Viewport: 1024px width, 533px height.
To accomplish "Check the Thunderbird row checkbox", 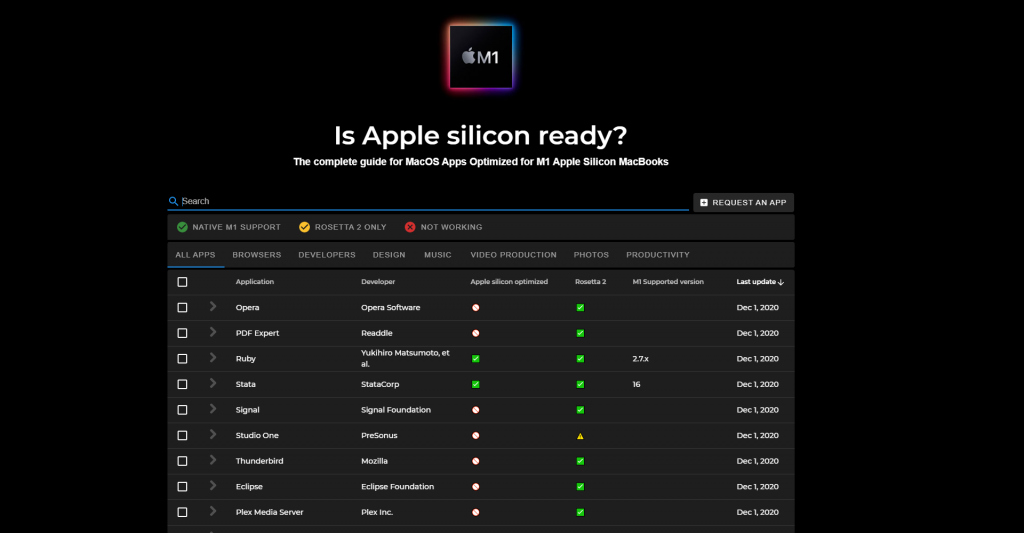I will tap(182, 461).
